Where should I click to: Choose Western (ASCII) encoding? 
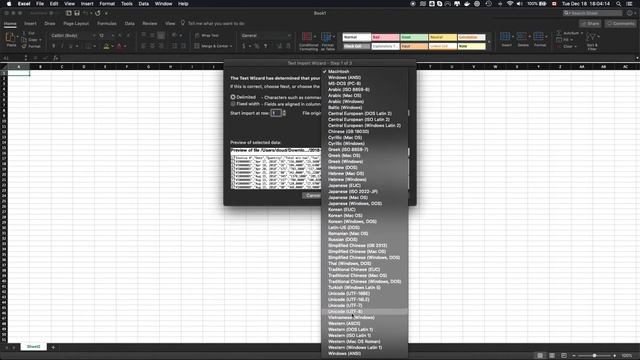point(364,323)
